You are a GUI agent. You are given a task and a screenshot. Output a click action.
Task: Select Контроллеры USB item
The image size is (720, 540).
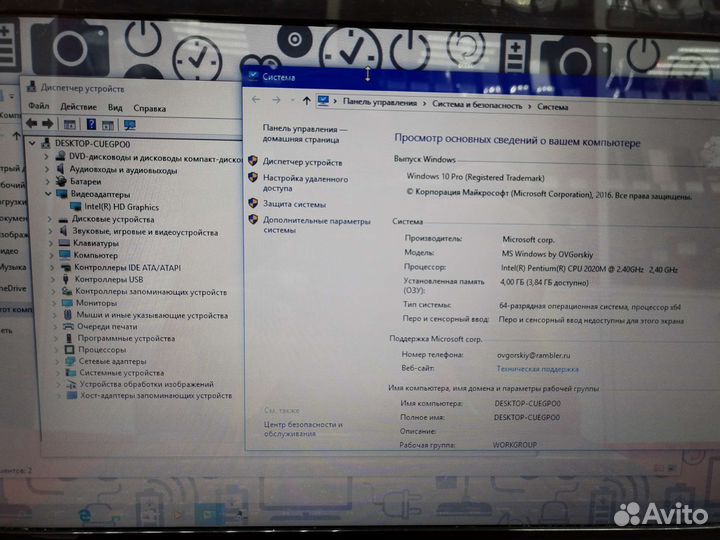pyautogui.click(x=109, y=279)
